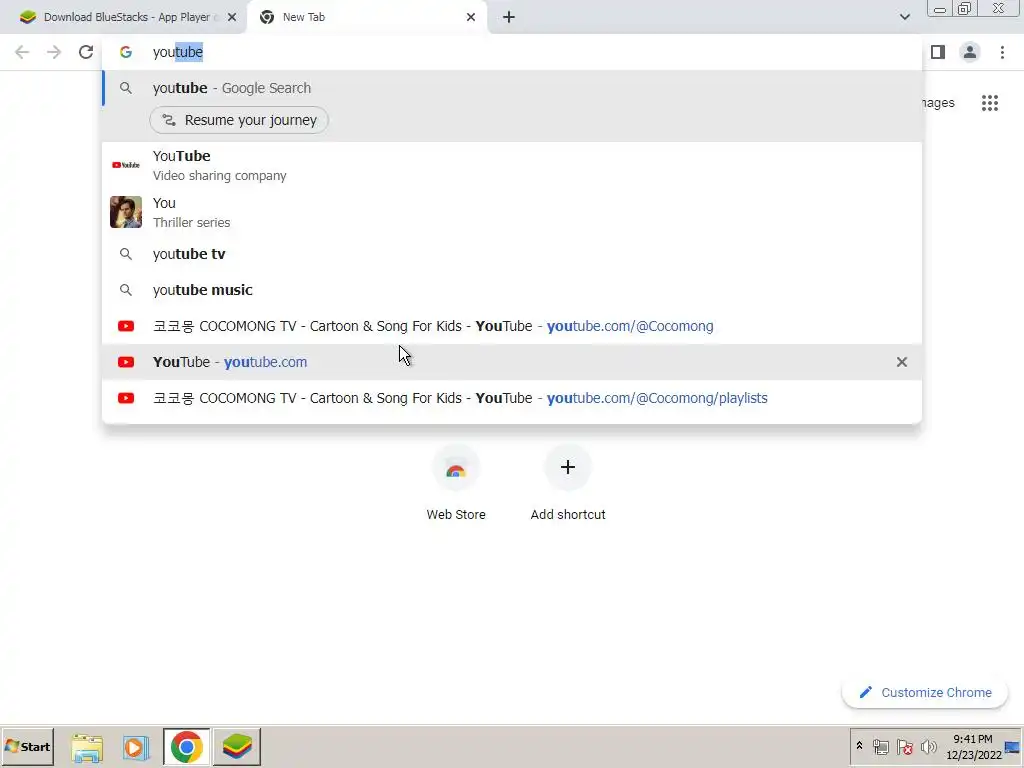
Task: Open the Web Store shortcut
Action: pyautogui.click(x=456, y=483)
